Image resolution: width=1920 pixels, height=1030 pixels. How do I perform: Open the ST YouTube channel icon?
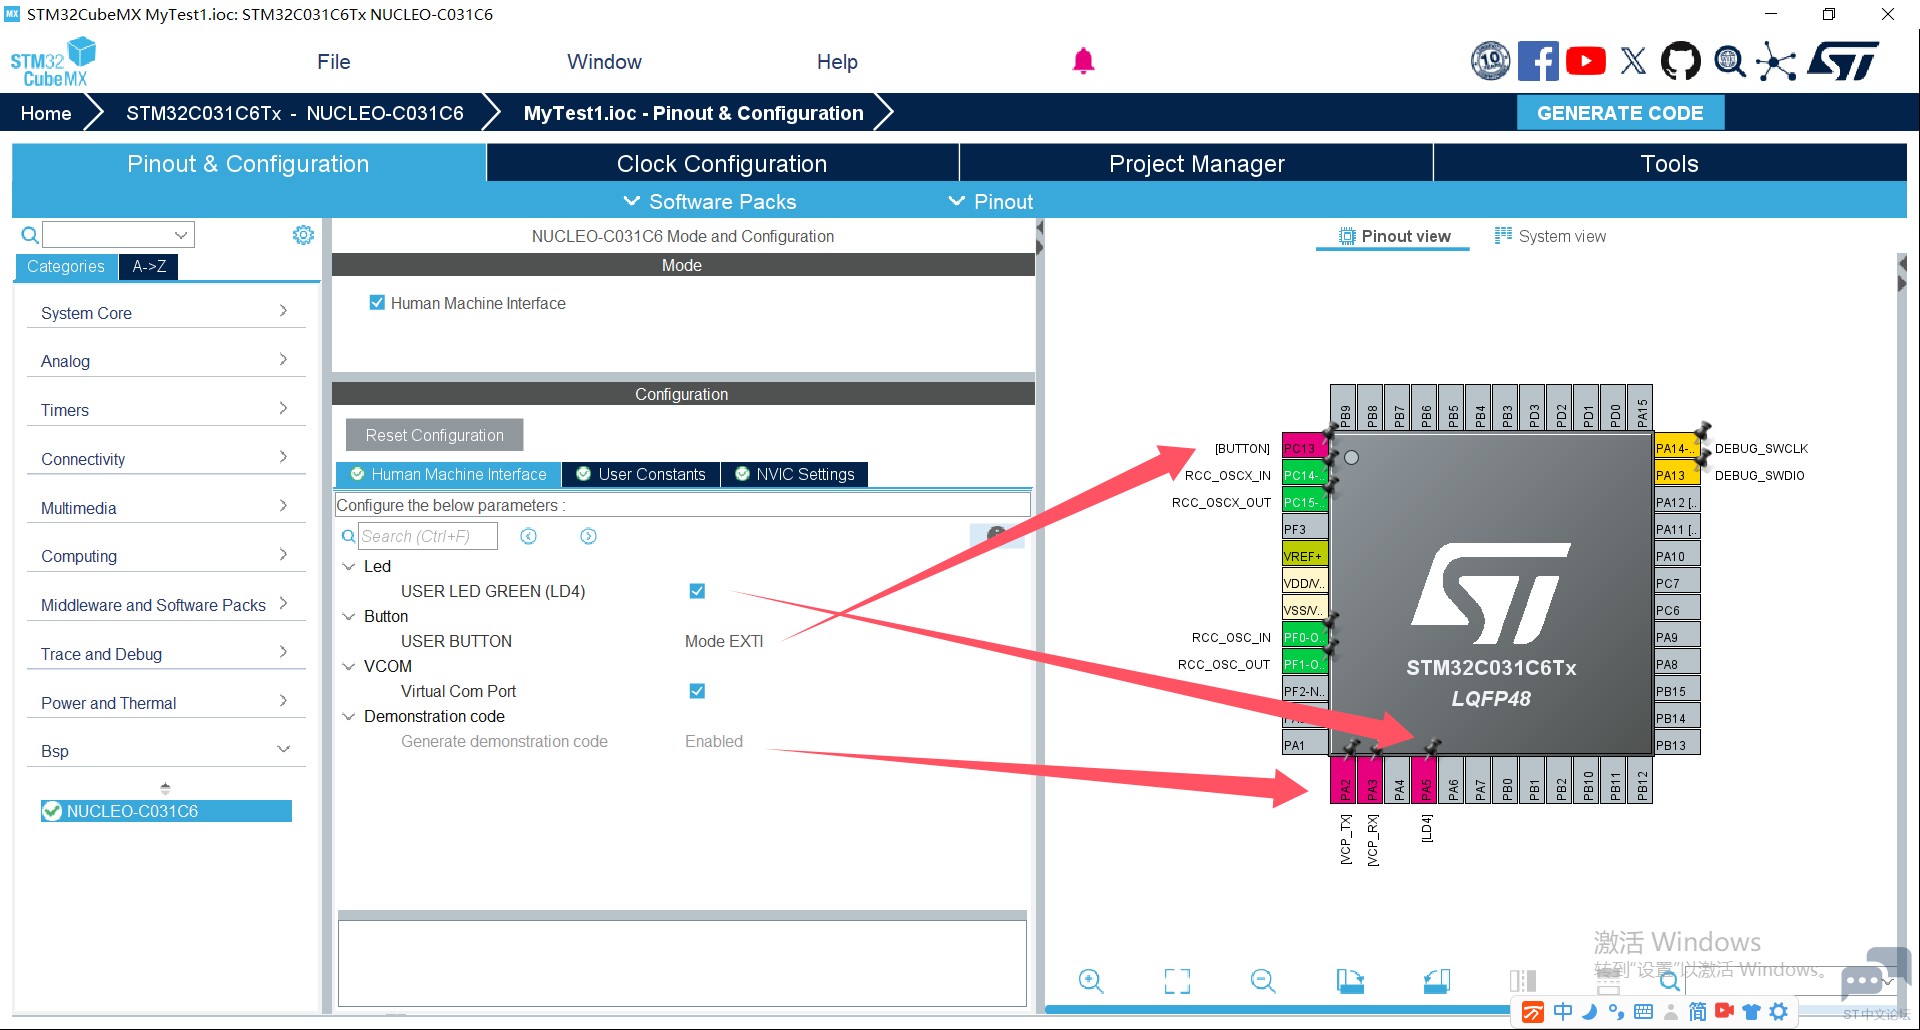click(1586, 61)
